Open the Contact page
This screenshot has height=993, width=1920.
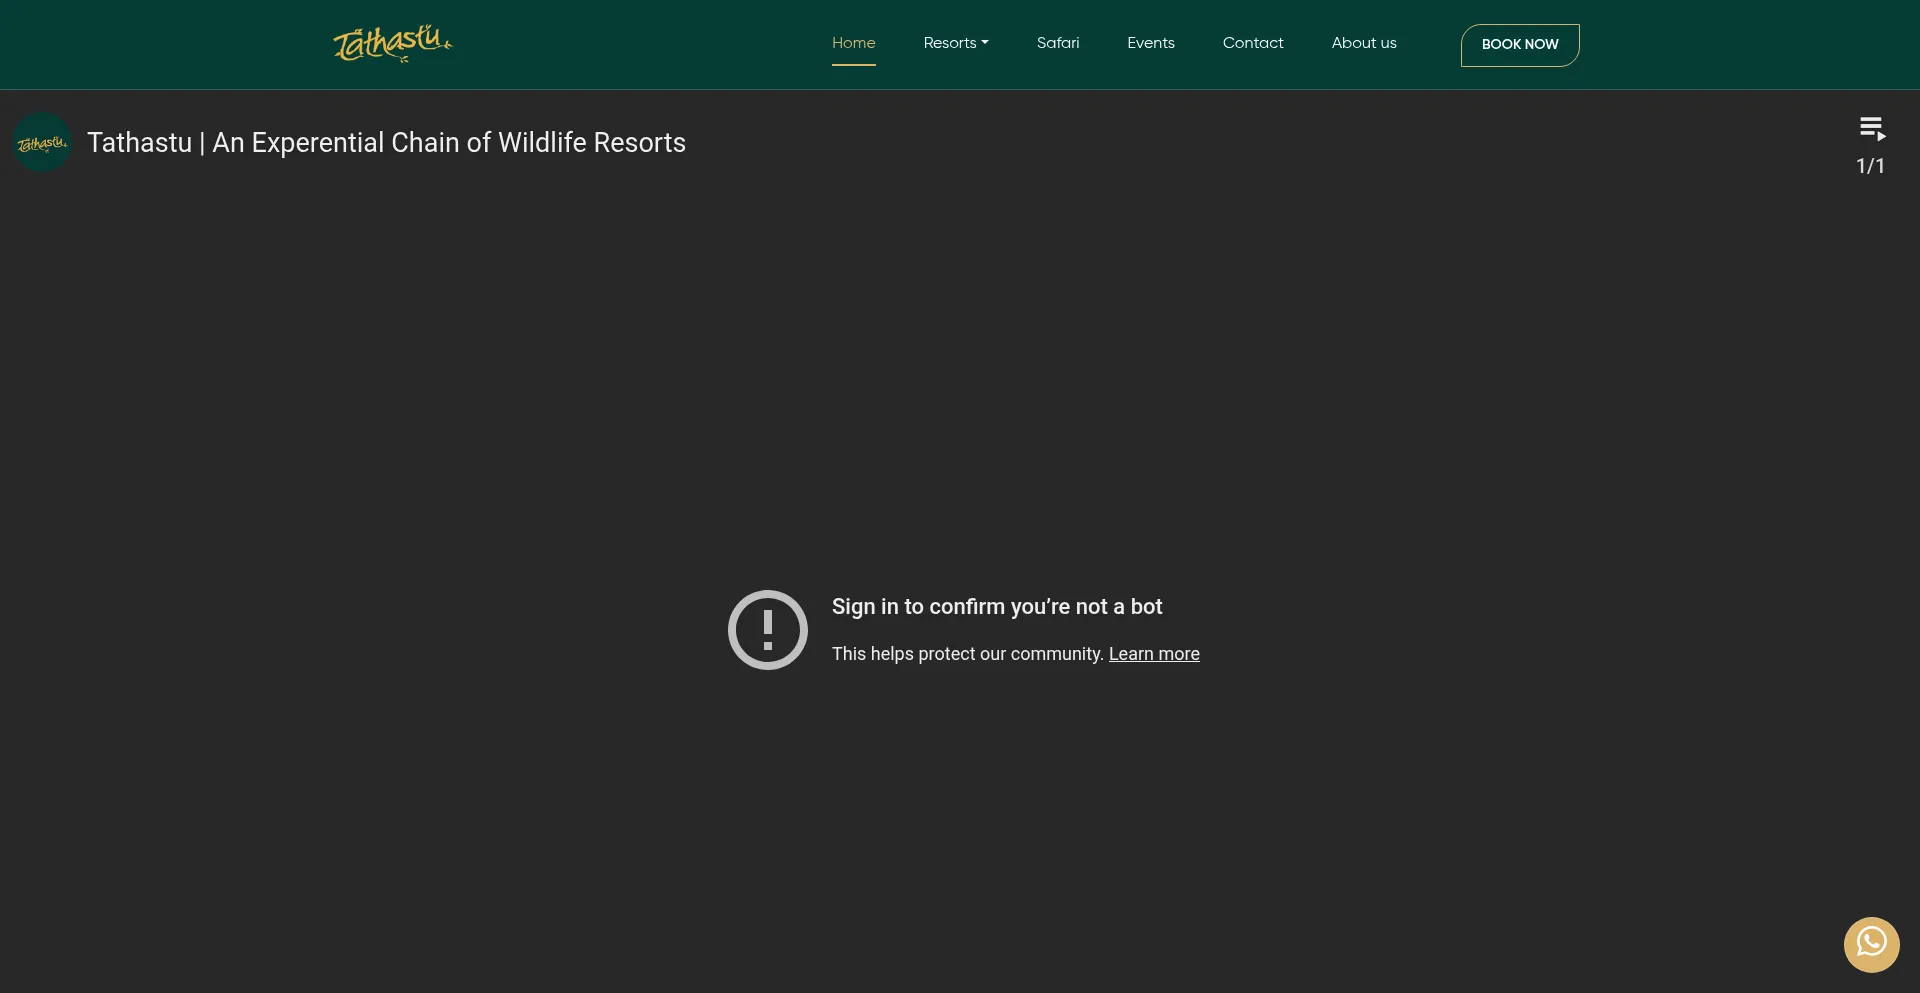[x=1252, y=43]
